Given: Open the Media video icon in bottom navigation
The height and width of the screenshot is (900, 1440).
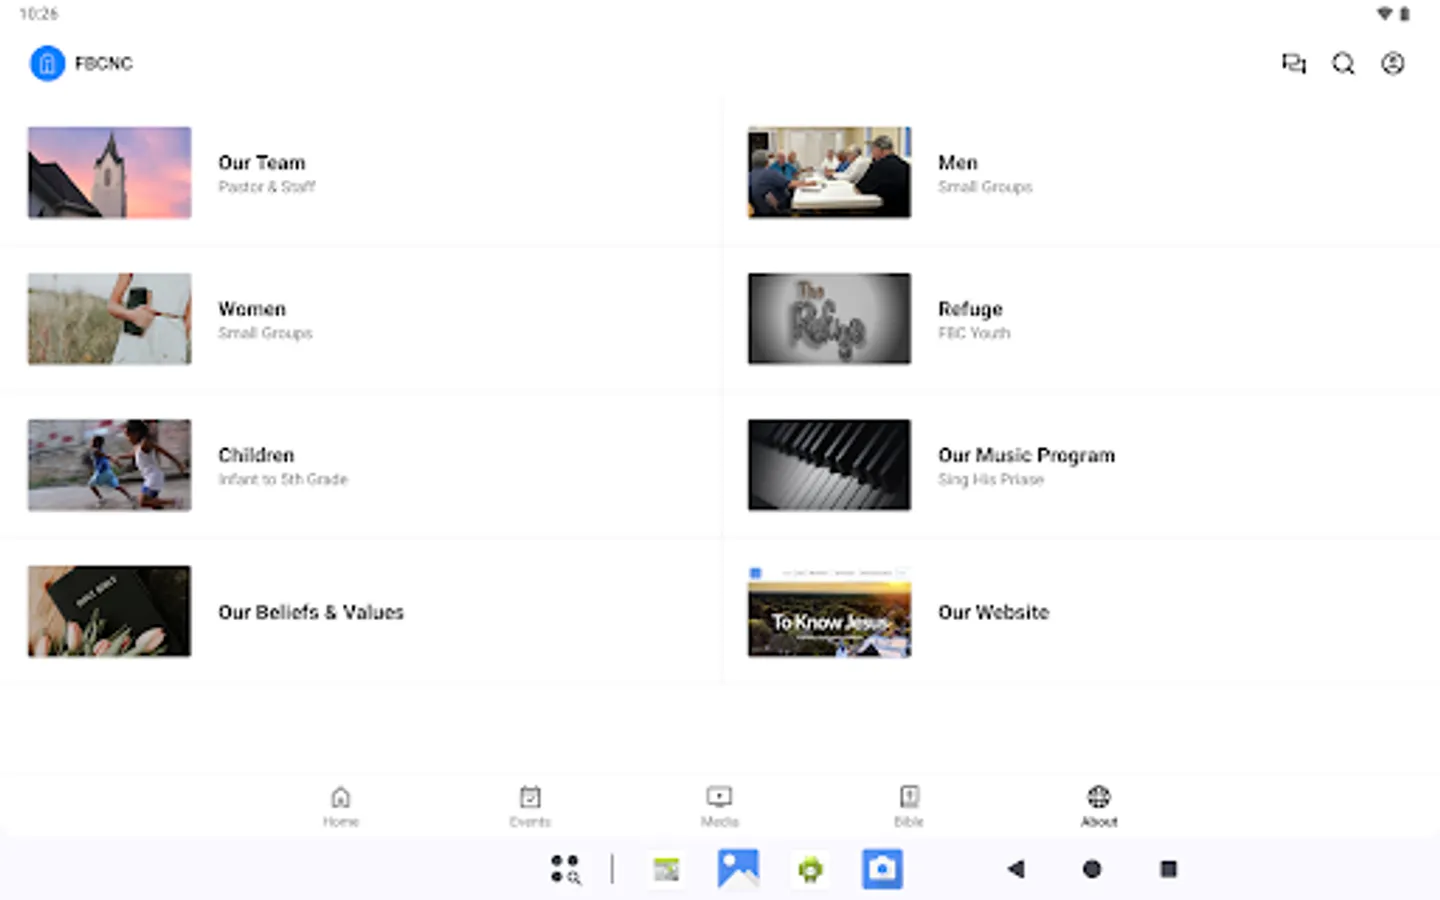Looking at the screenshot, I should [719, 805].
